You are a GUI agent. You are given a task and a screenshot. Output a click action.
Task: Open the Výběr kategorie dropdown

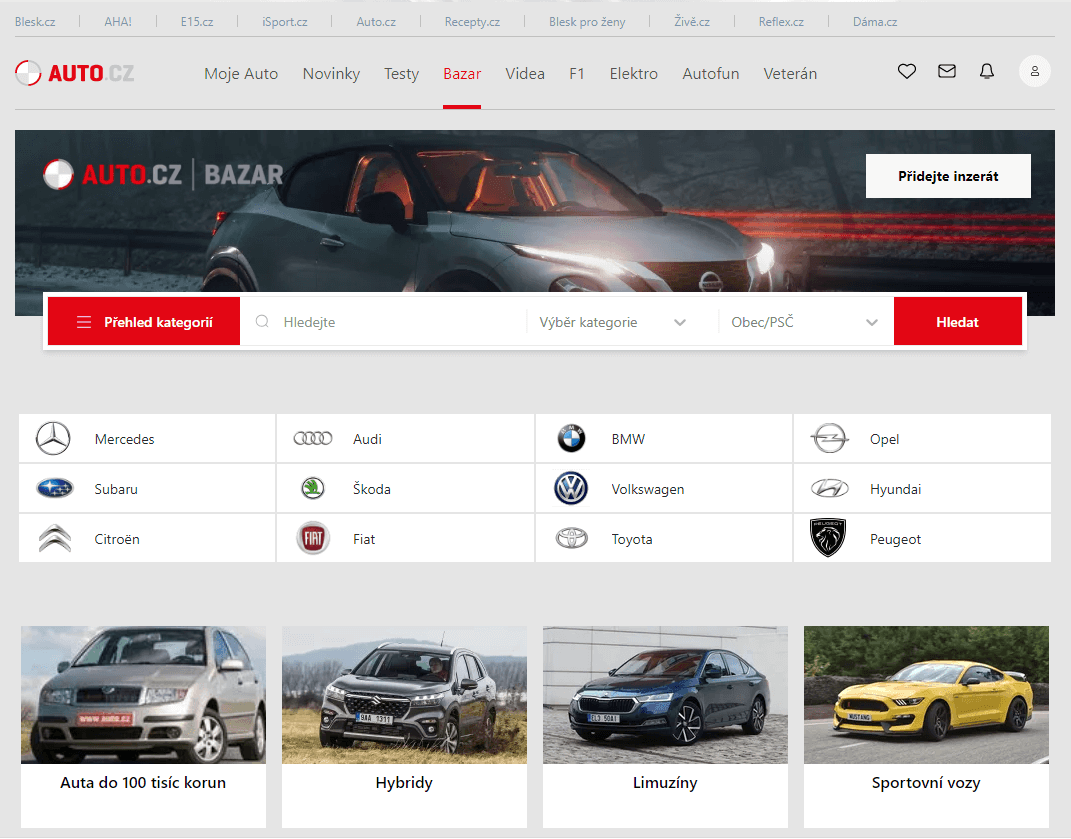pos(613,322)
